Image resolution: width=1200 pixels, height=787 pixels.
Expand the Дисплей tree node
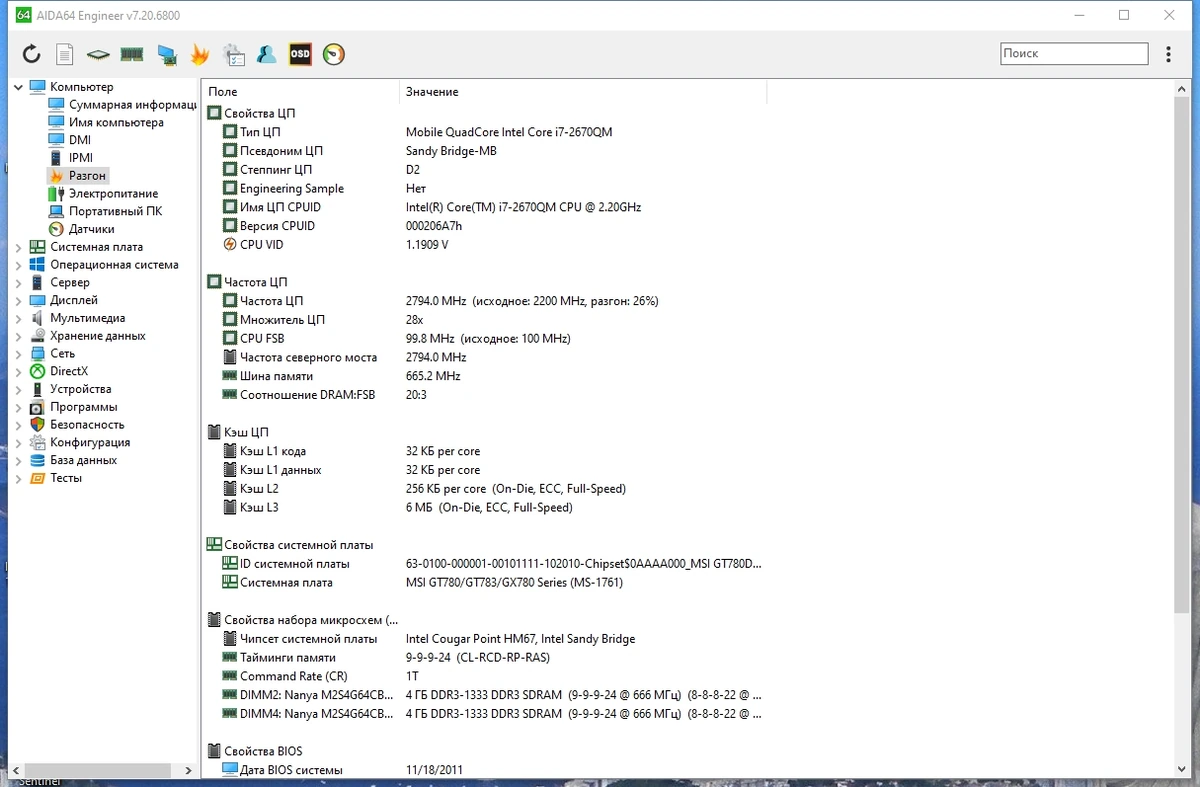18,300
